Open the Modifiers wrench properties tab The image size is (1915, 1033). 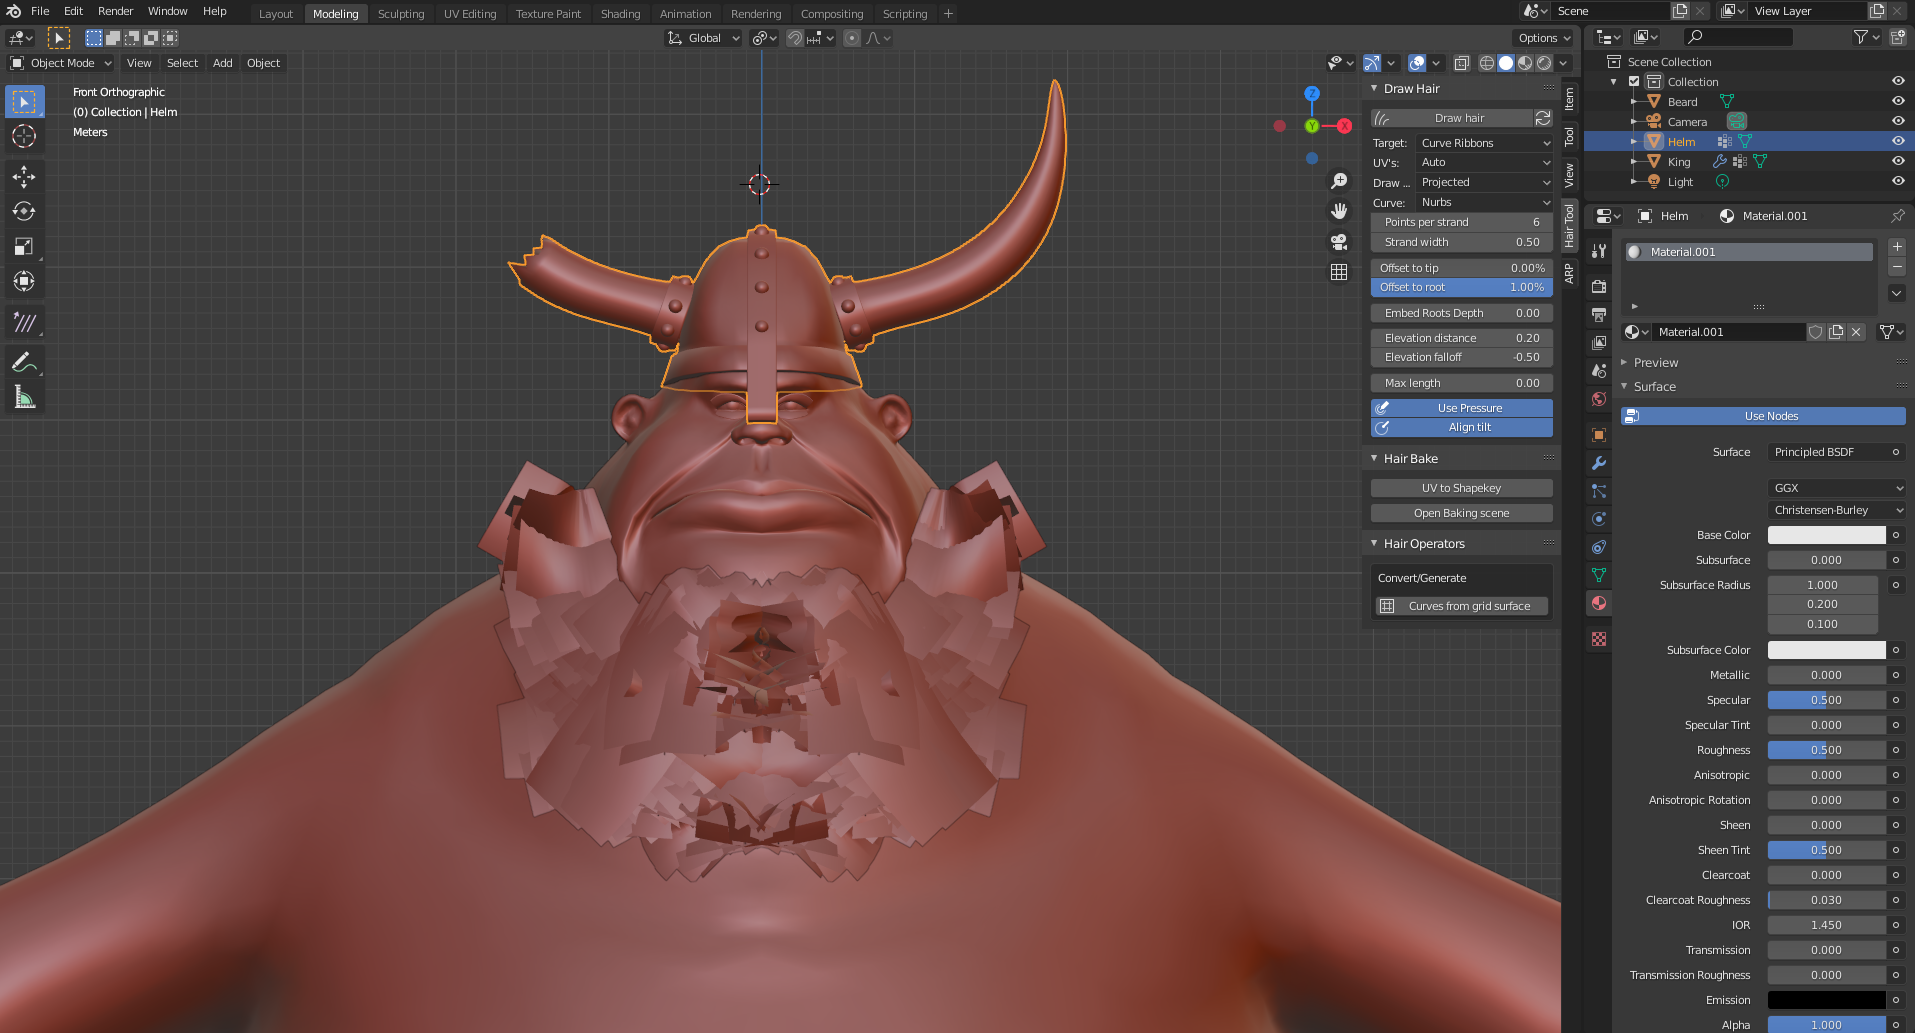click(x=1599, y=463)
